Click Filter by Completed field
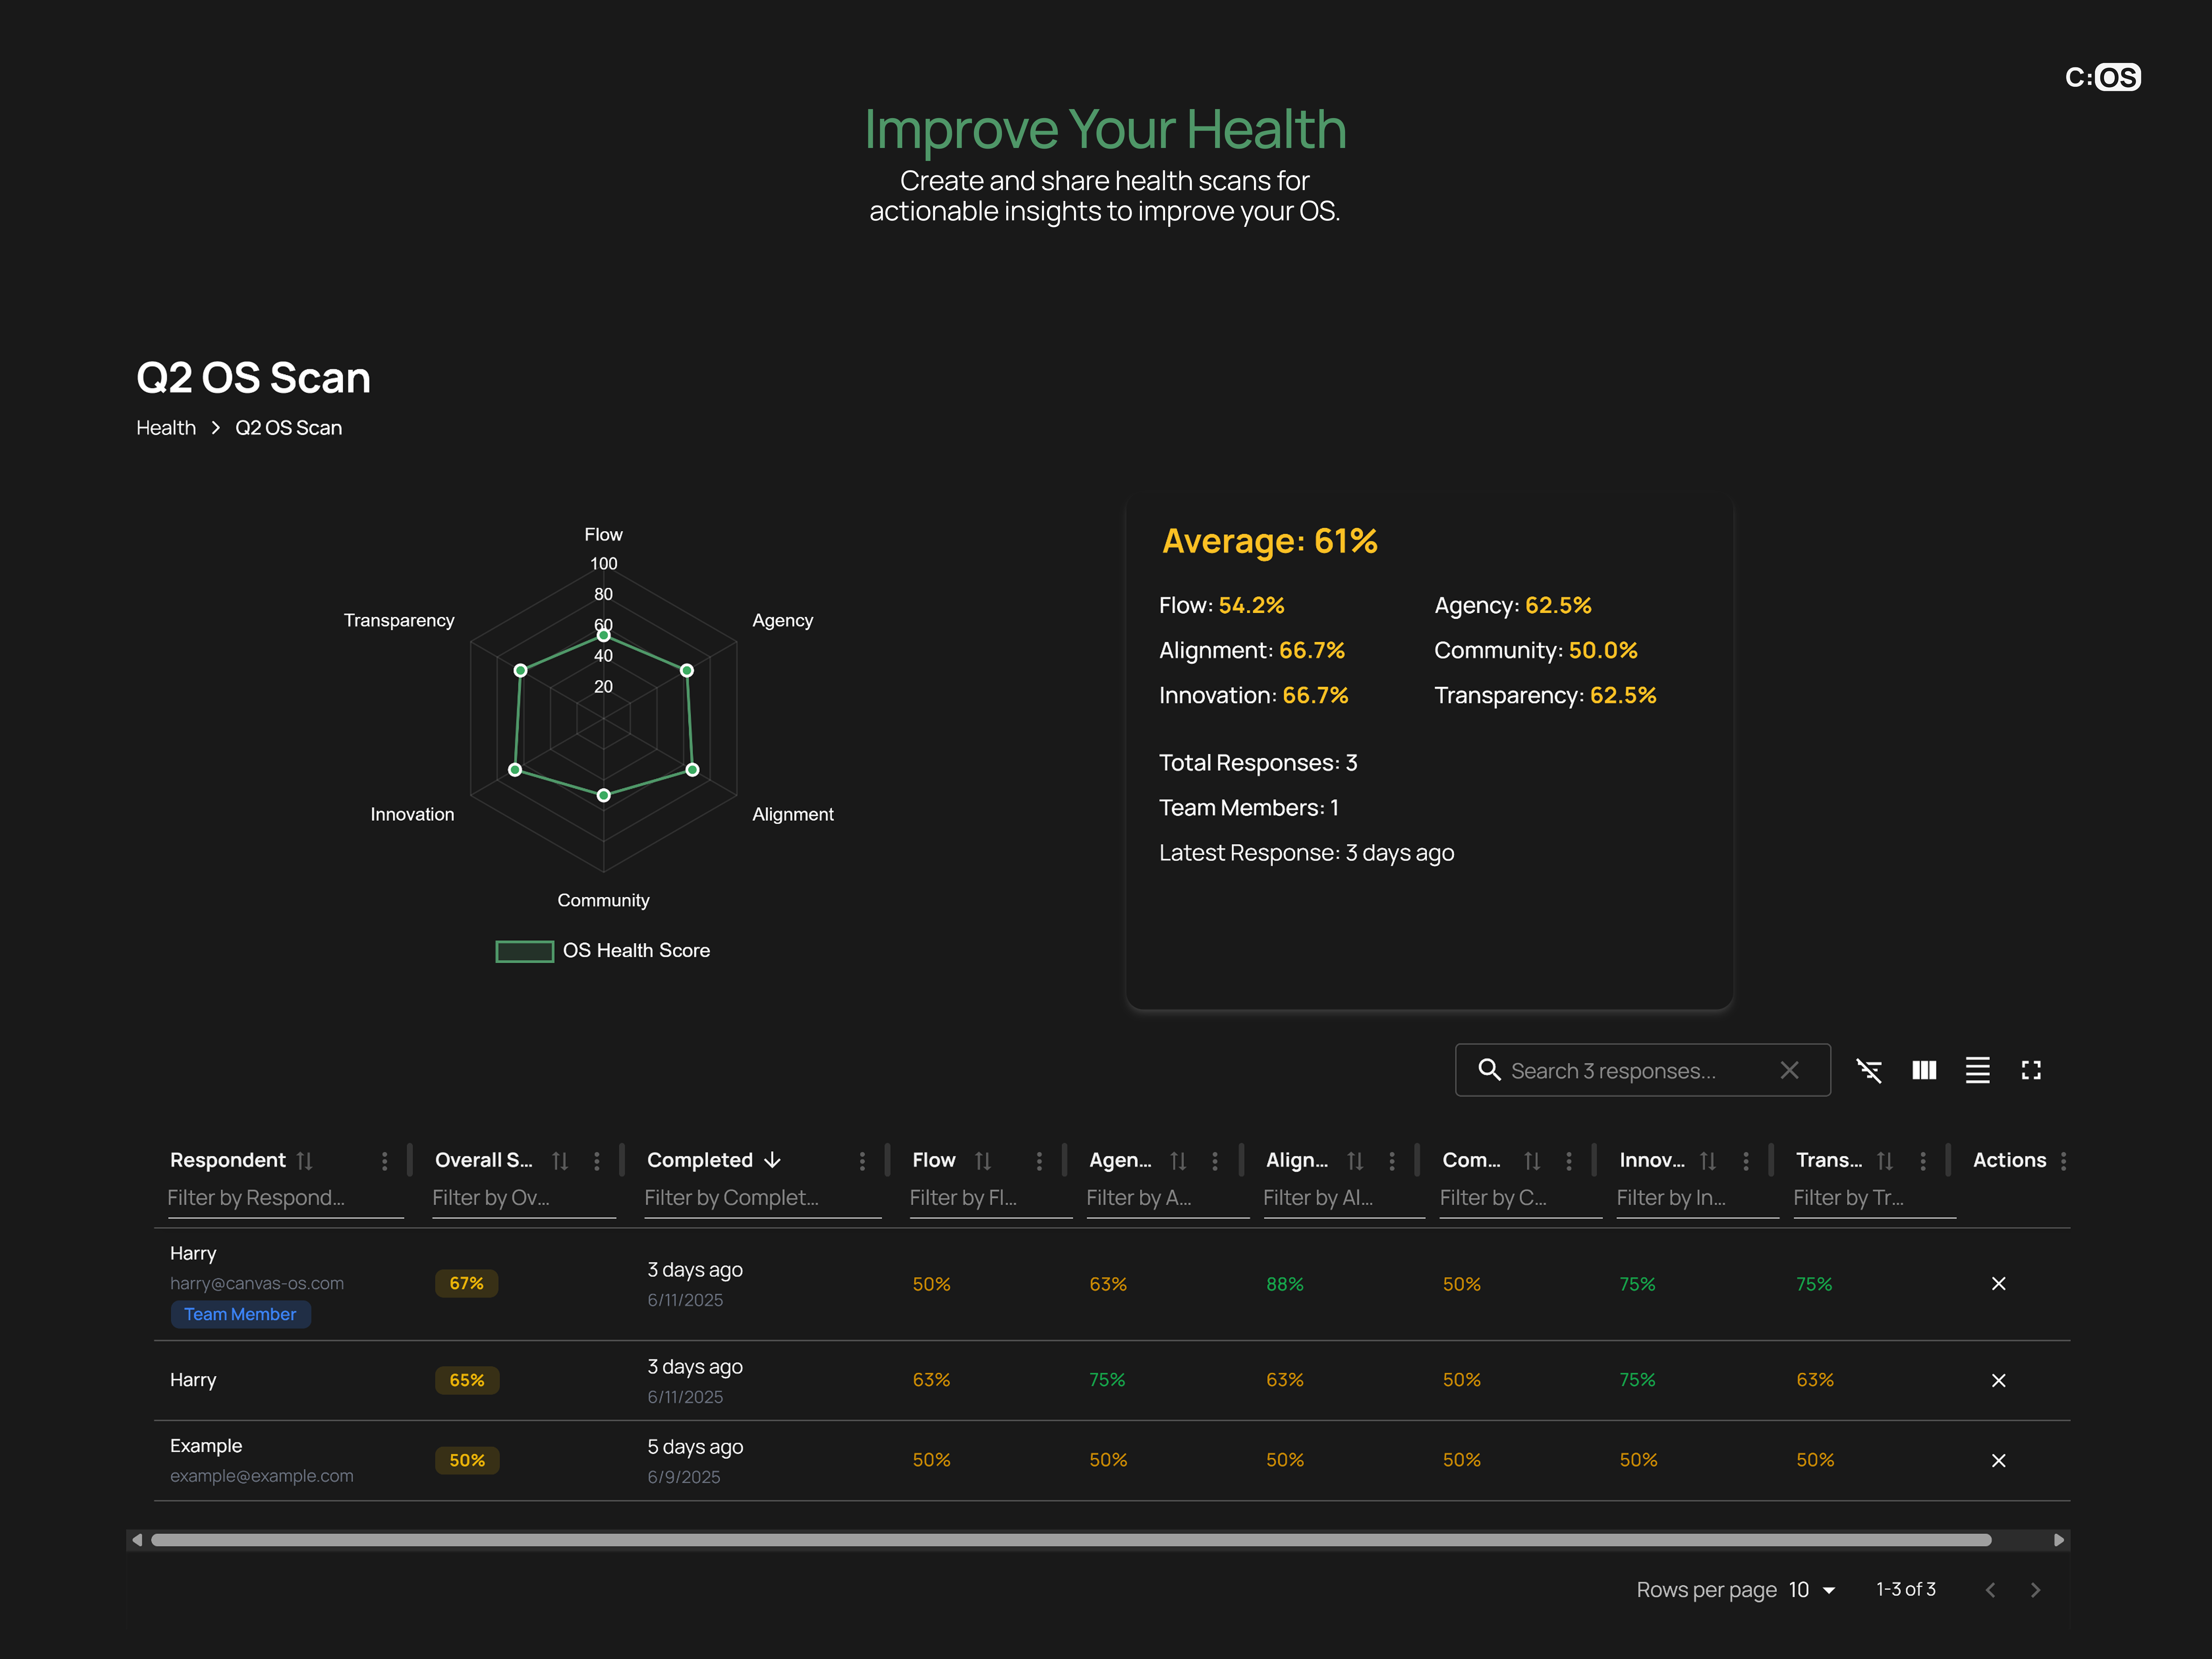Screen dimensions: 2212x1659 coord(762,1198)
